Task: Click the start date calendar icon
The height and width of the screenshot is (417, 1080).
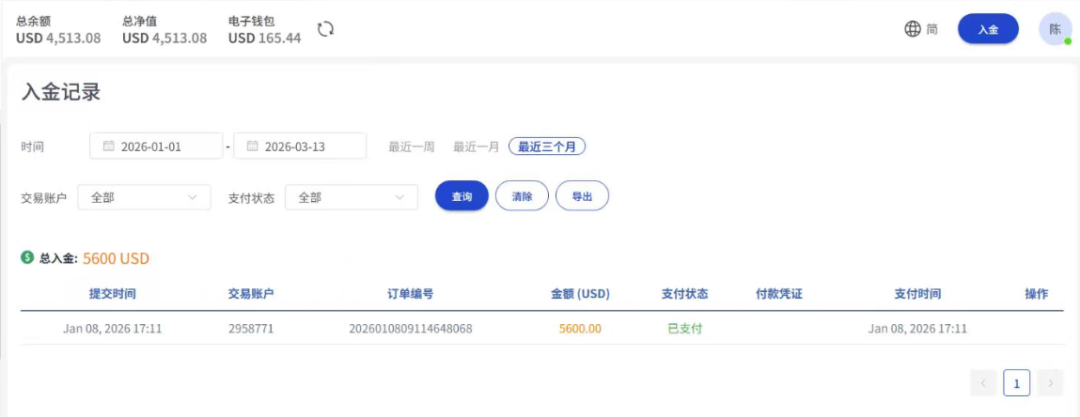Action: (109, 146)
